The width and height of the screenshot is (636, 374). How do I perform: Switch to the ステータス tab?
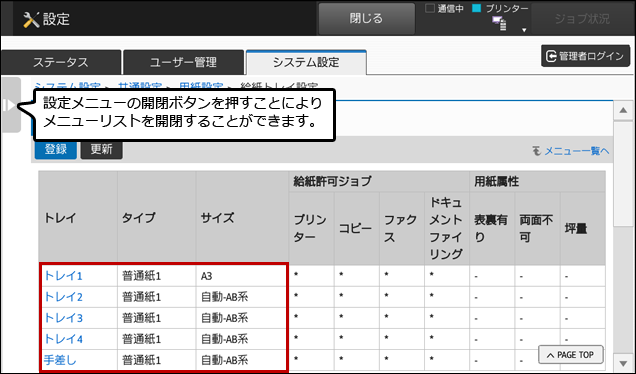coord(61,62)
